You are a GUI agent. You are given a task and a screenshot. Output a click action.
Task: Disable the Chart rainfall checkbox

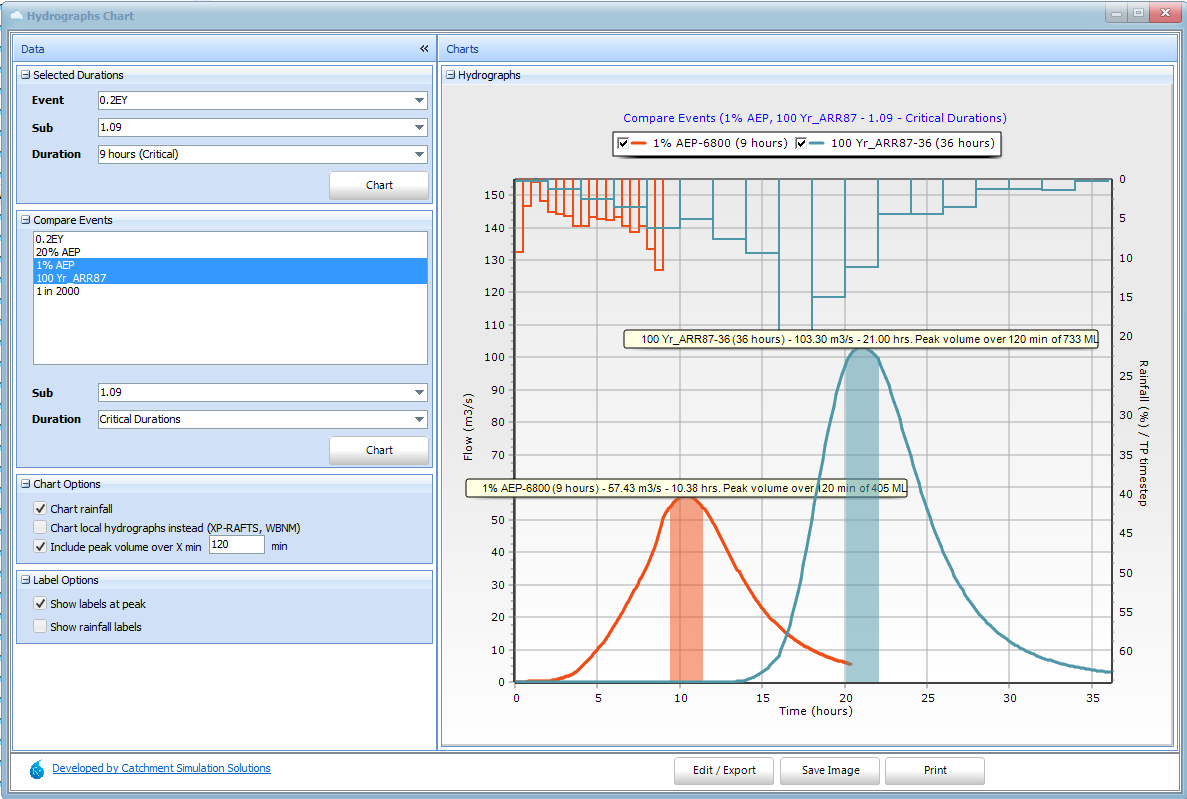(x=40, y=508)
